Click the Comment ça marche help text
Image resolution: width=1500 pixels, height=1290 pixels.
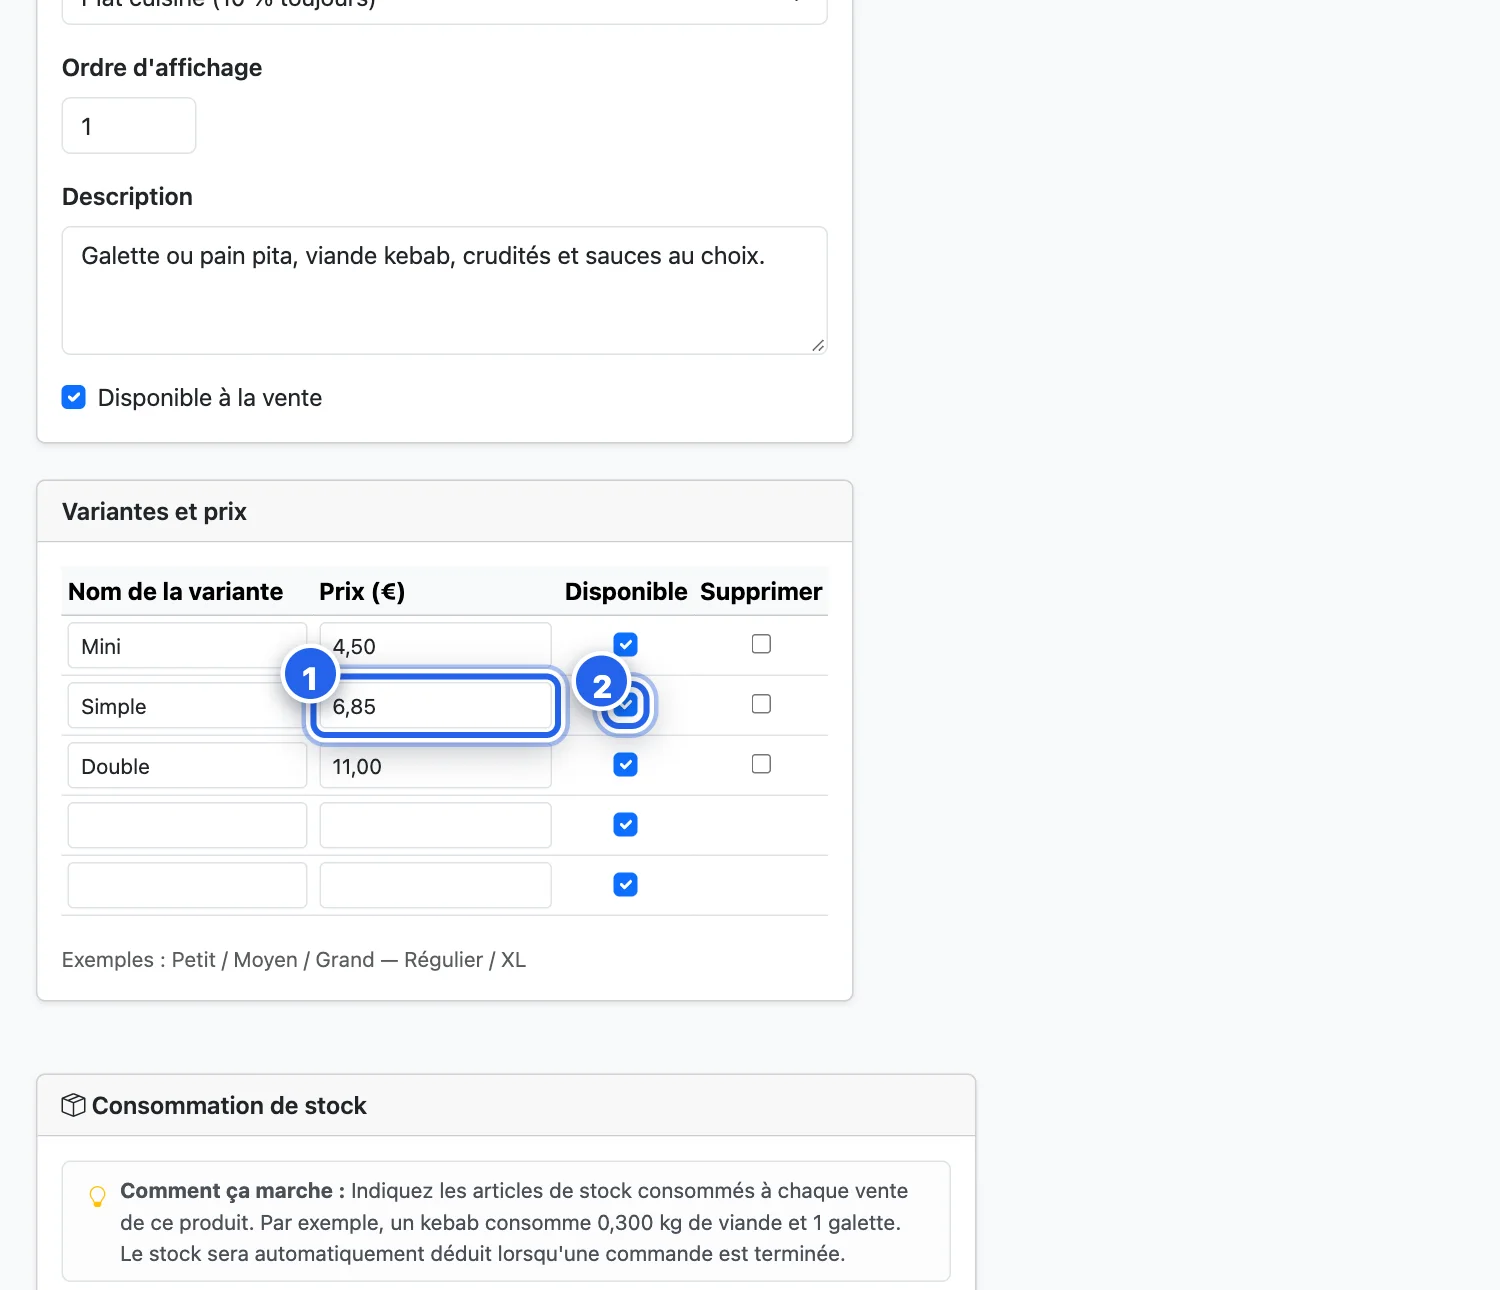tap(514, 1222)
